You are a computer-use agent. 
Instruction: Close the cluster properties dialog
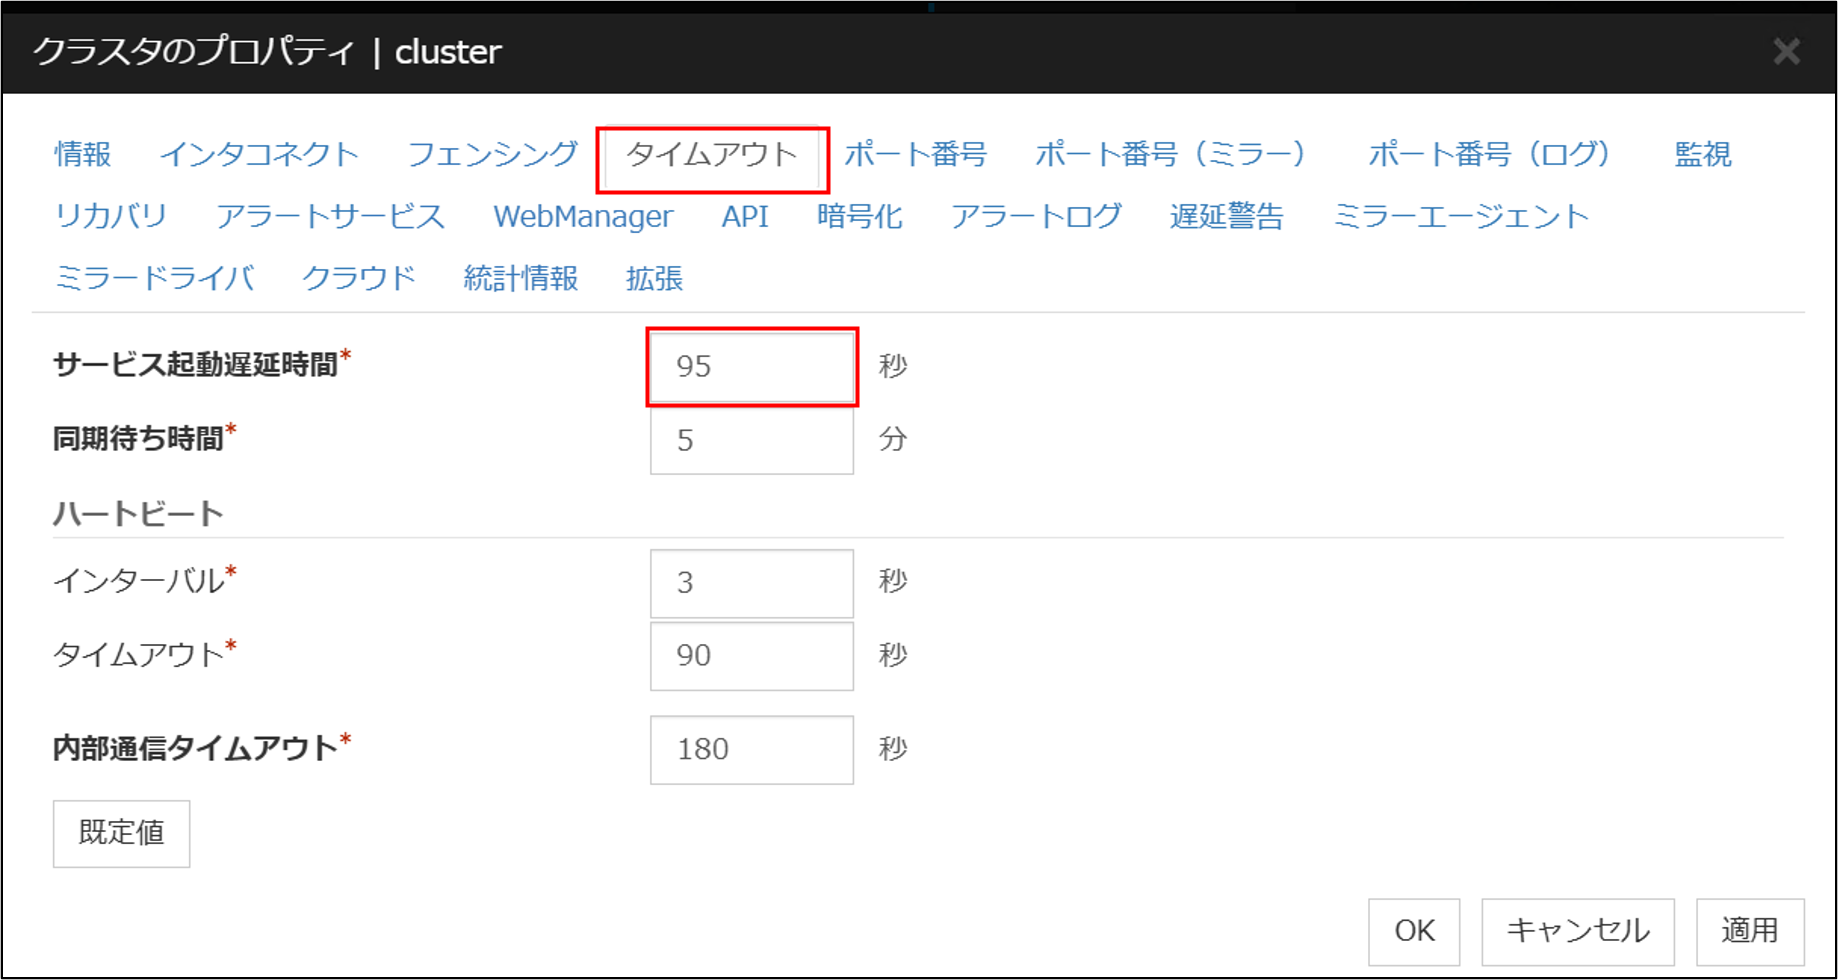click(1786, 51)
